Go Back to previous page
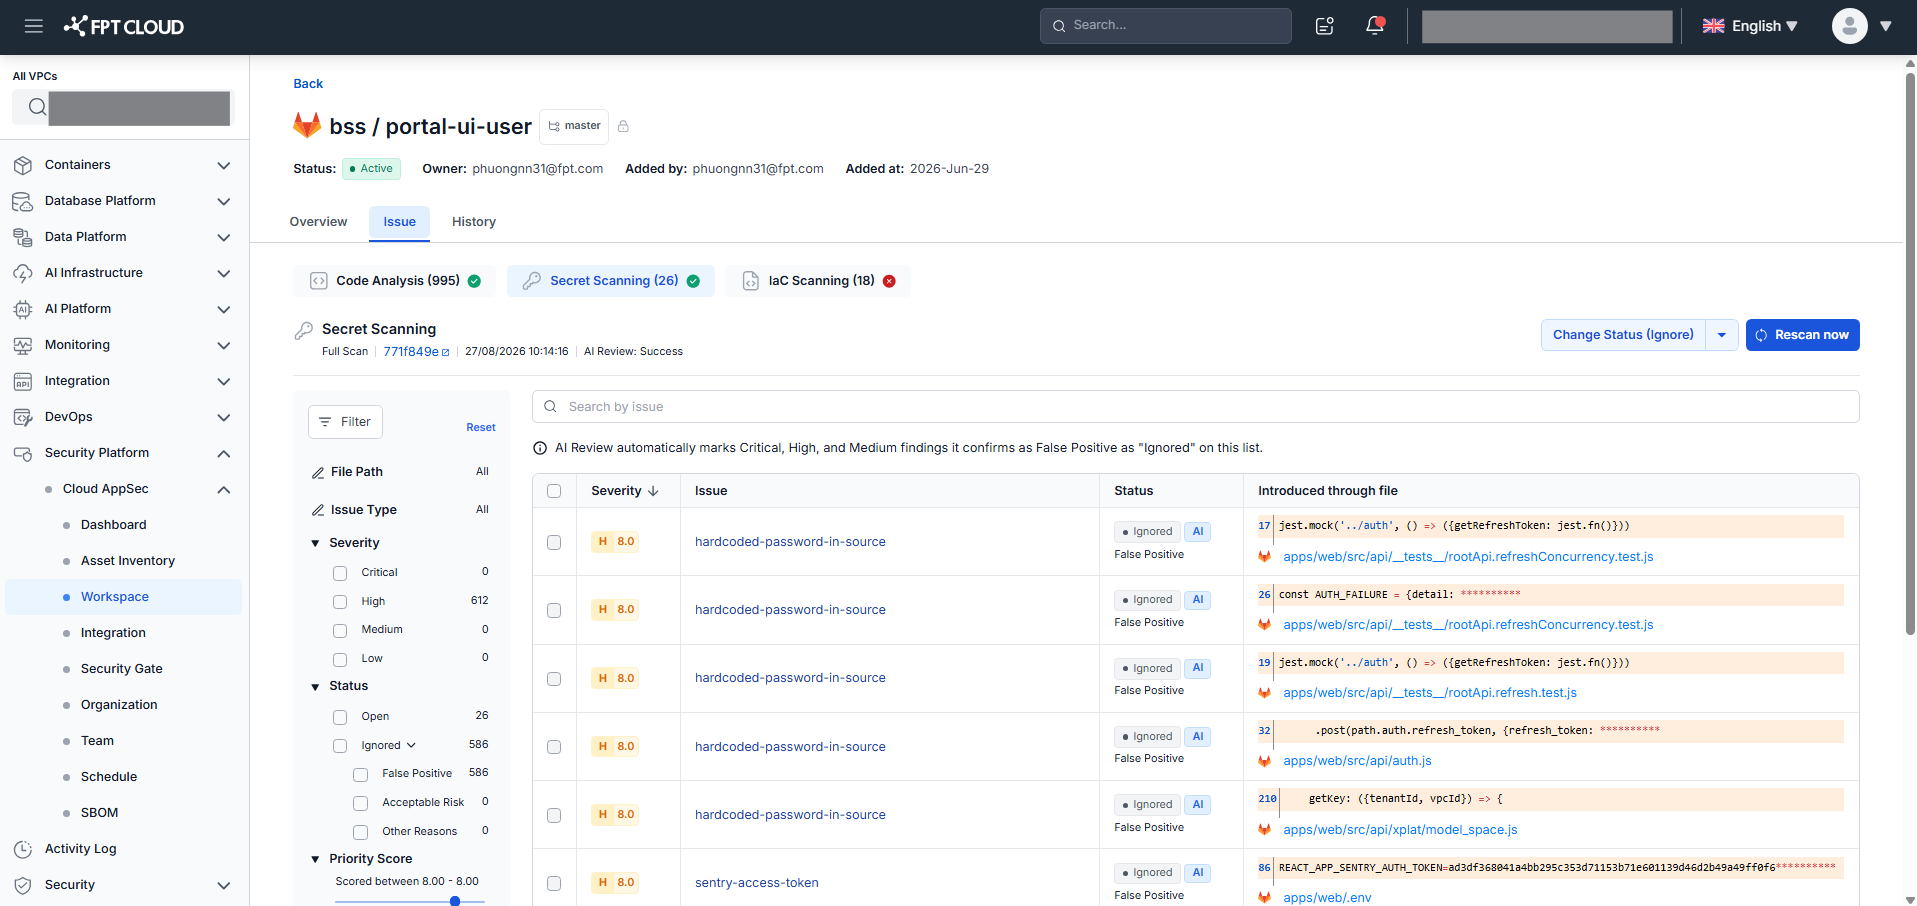This screenshot has height=906, width=1917. (308, 84)
